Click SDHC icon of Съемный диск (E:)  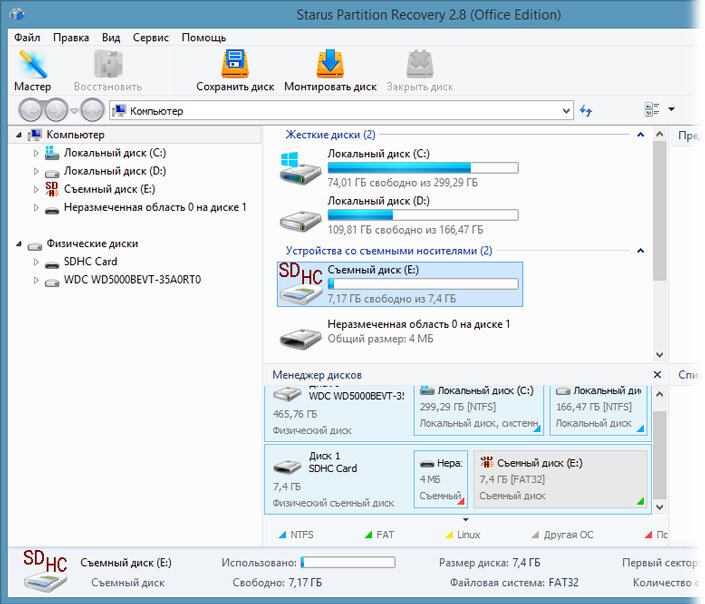300,284
